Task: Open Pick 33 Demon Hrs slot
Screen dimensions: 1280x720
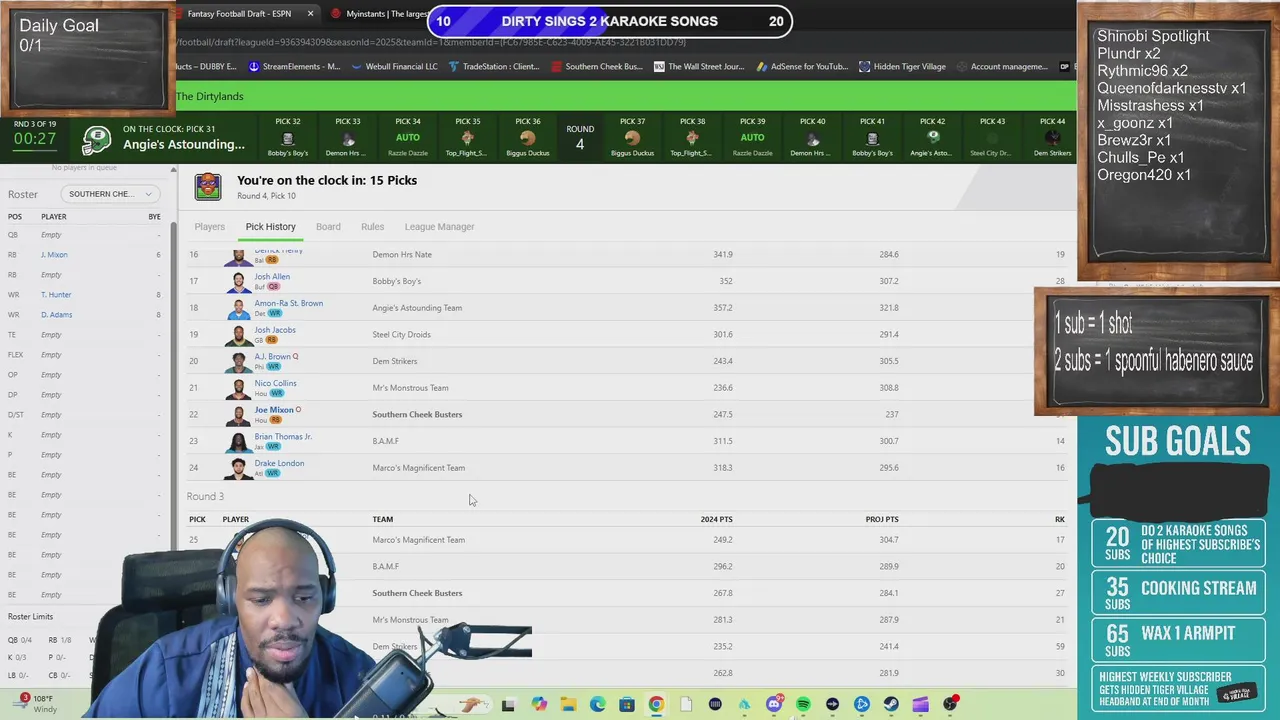Action: pyautogui.click(x=348, y=138)
